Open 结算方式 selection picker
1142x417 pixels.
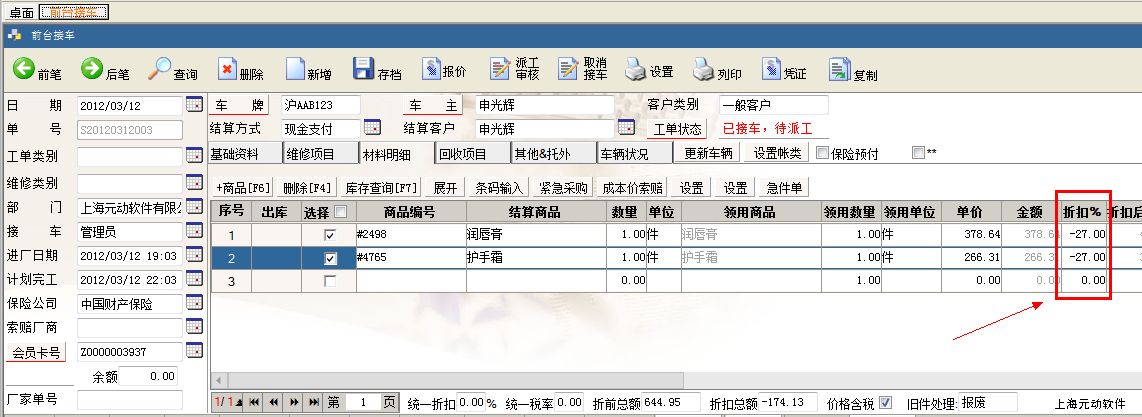(x=372, y=128)
